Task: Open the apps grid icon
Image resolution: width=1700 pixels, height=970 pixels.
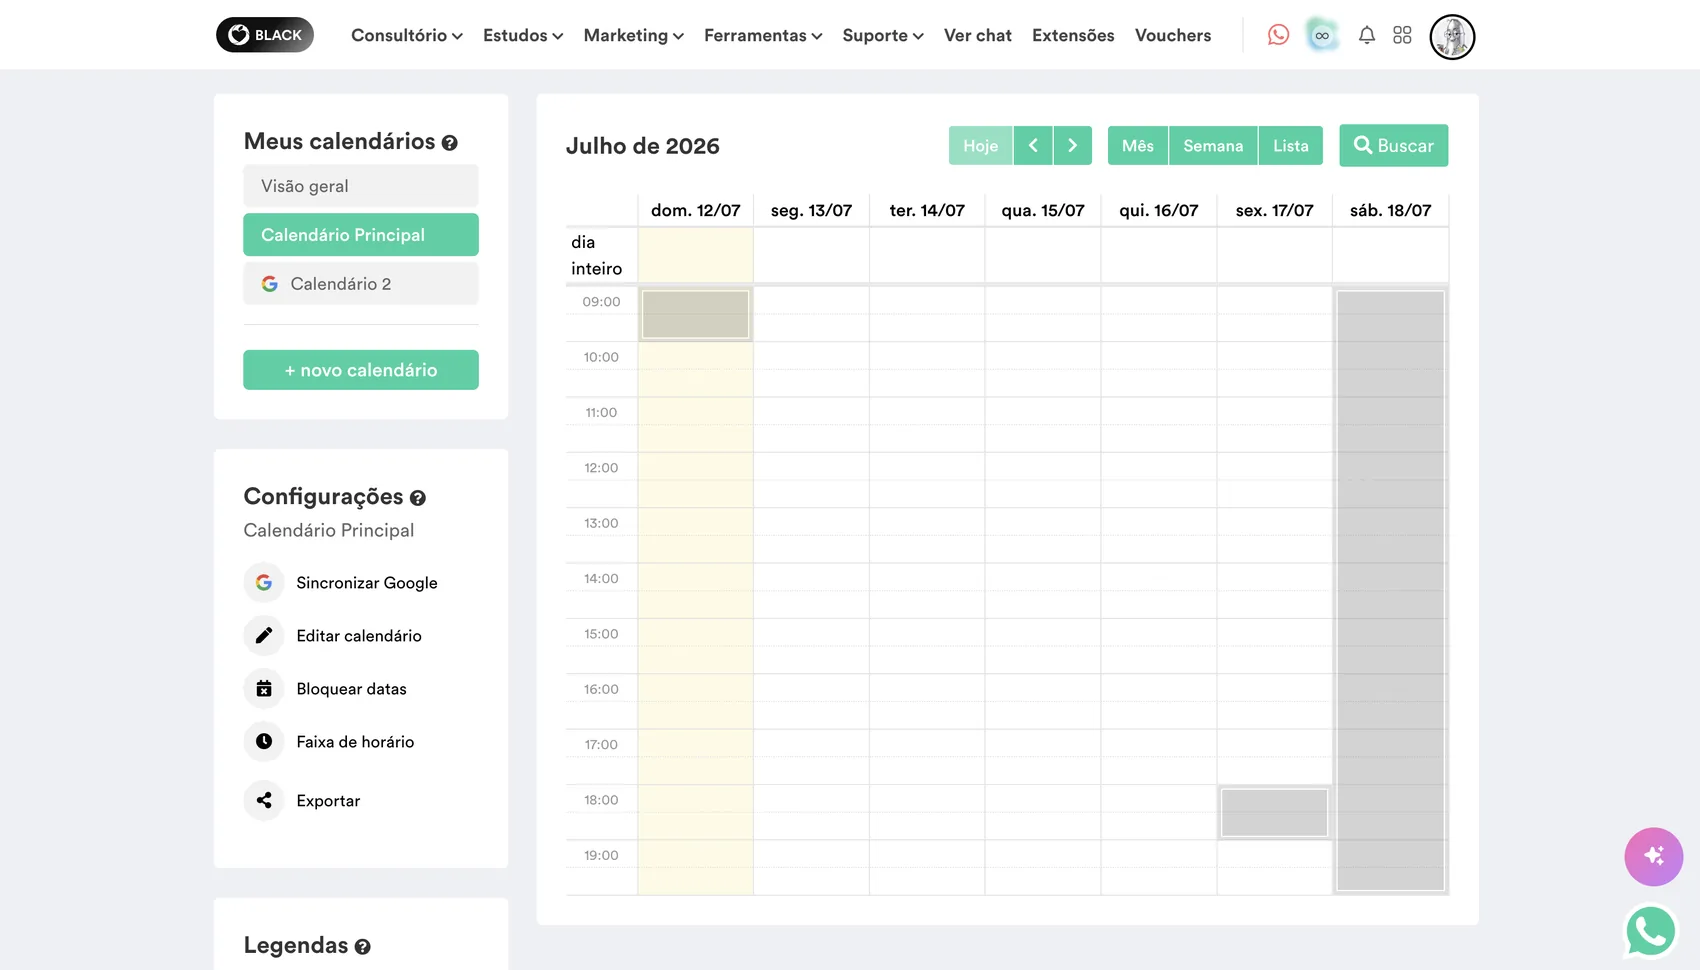Action: (x=1402, y=35)
